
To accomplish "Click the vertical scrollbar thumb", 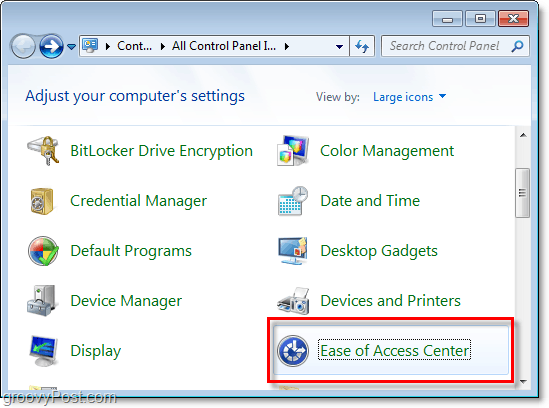I will click(x=522, y=193).
